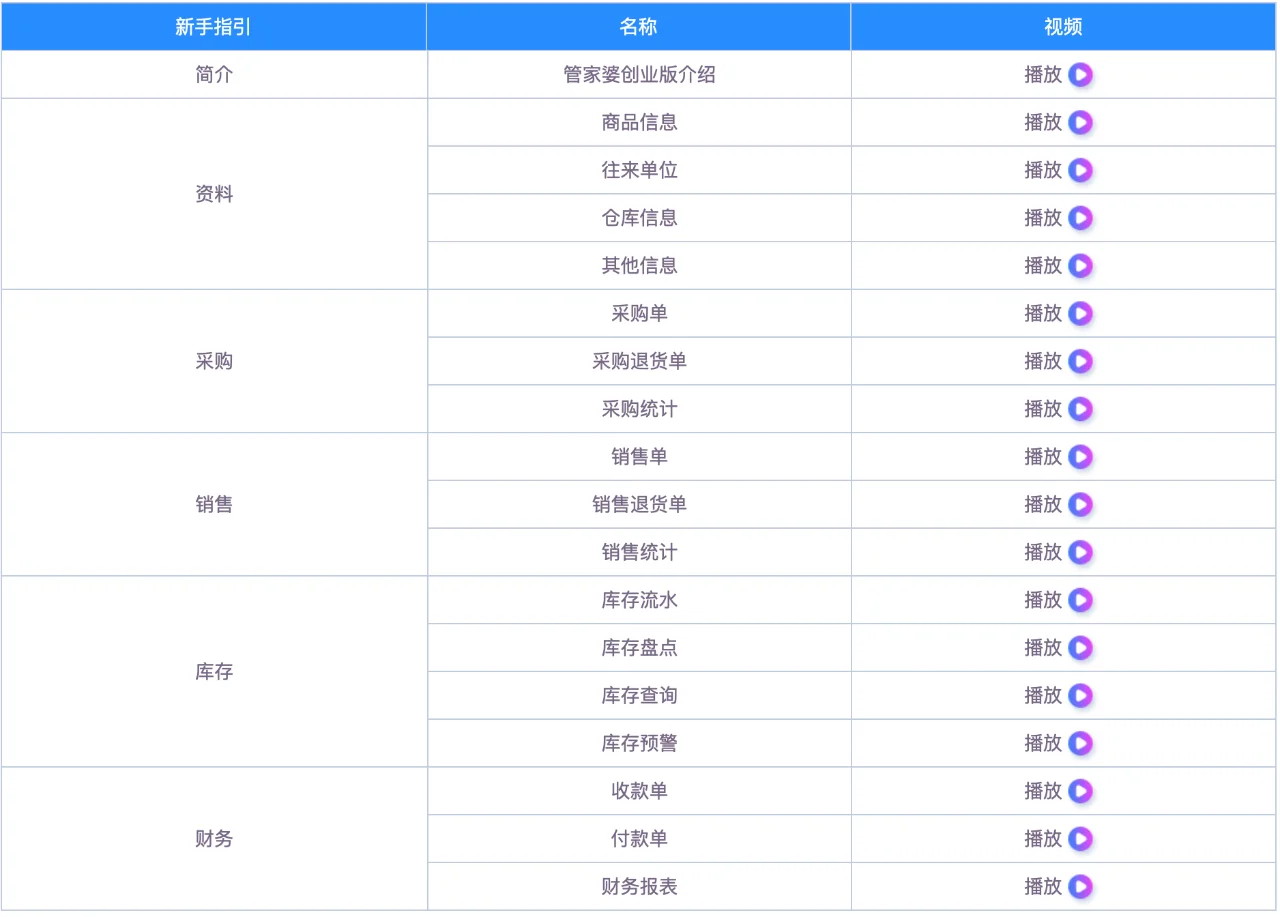Image resolution: width=1280 pixels, height=917 pixels.
Task: Click play icon in 收款单 row
Action: tap(1080, 792)
